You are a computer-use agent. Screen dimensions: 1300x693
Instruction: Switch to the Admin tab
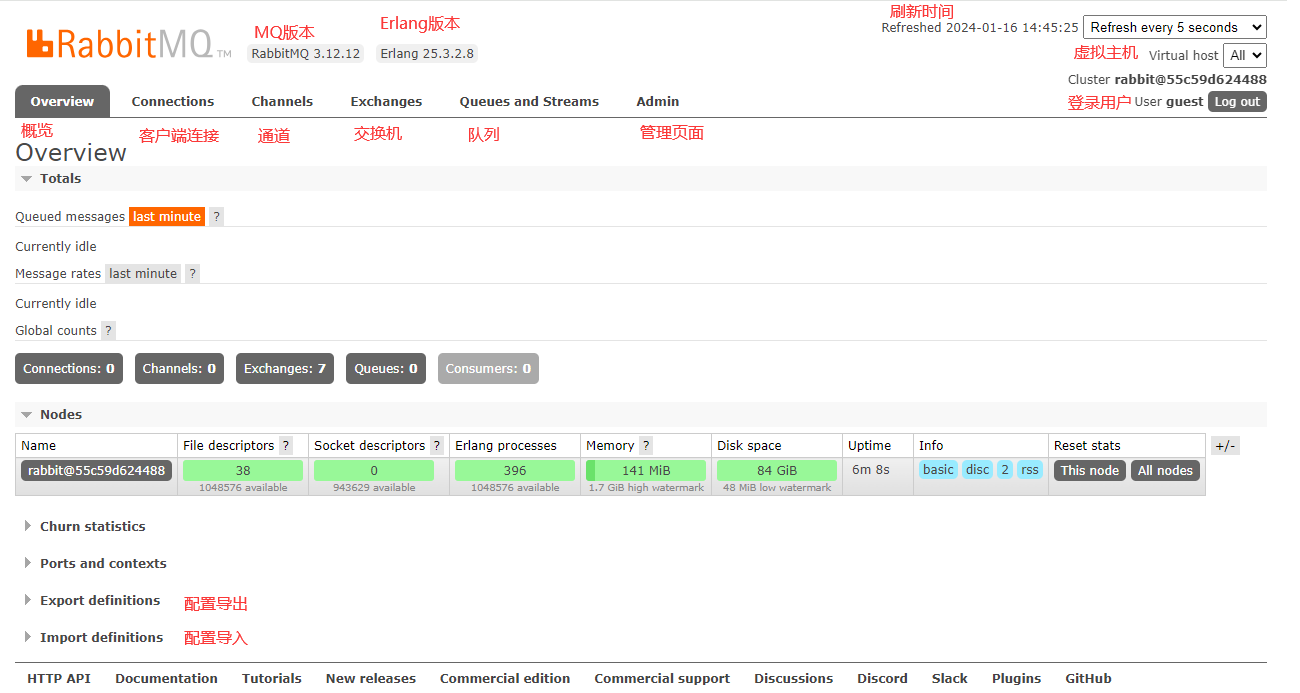pos(658,101)
